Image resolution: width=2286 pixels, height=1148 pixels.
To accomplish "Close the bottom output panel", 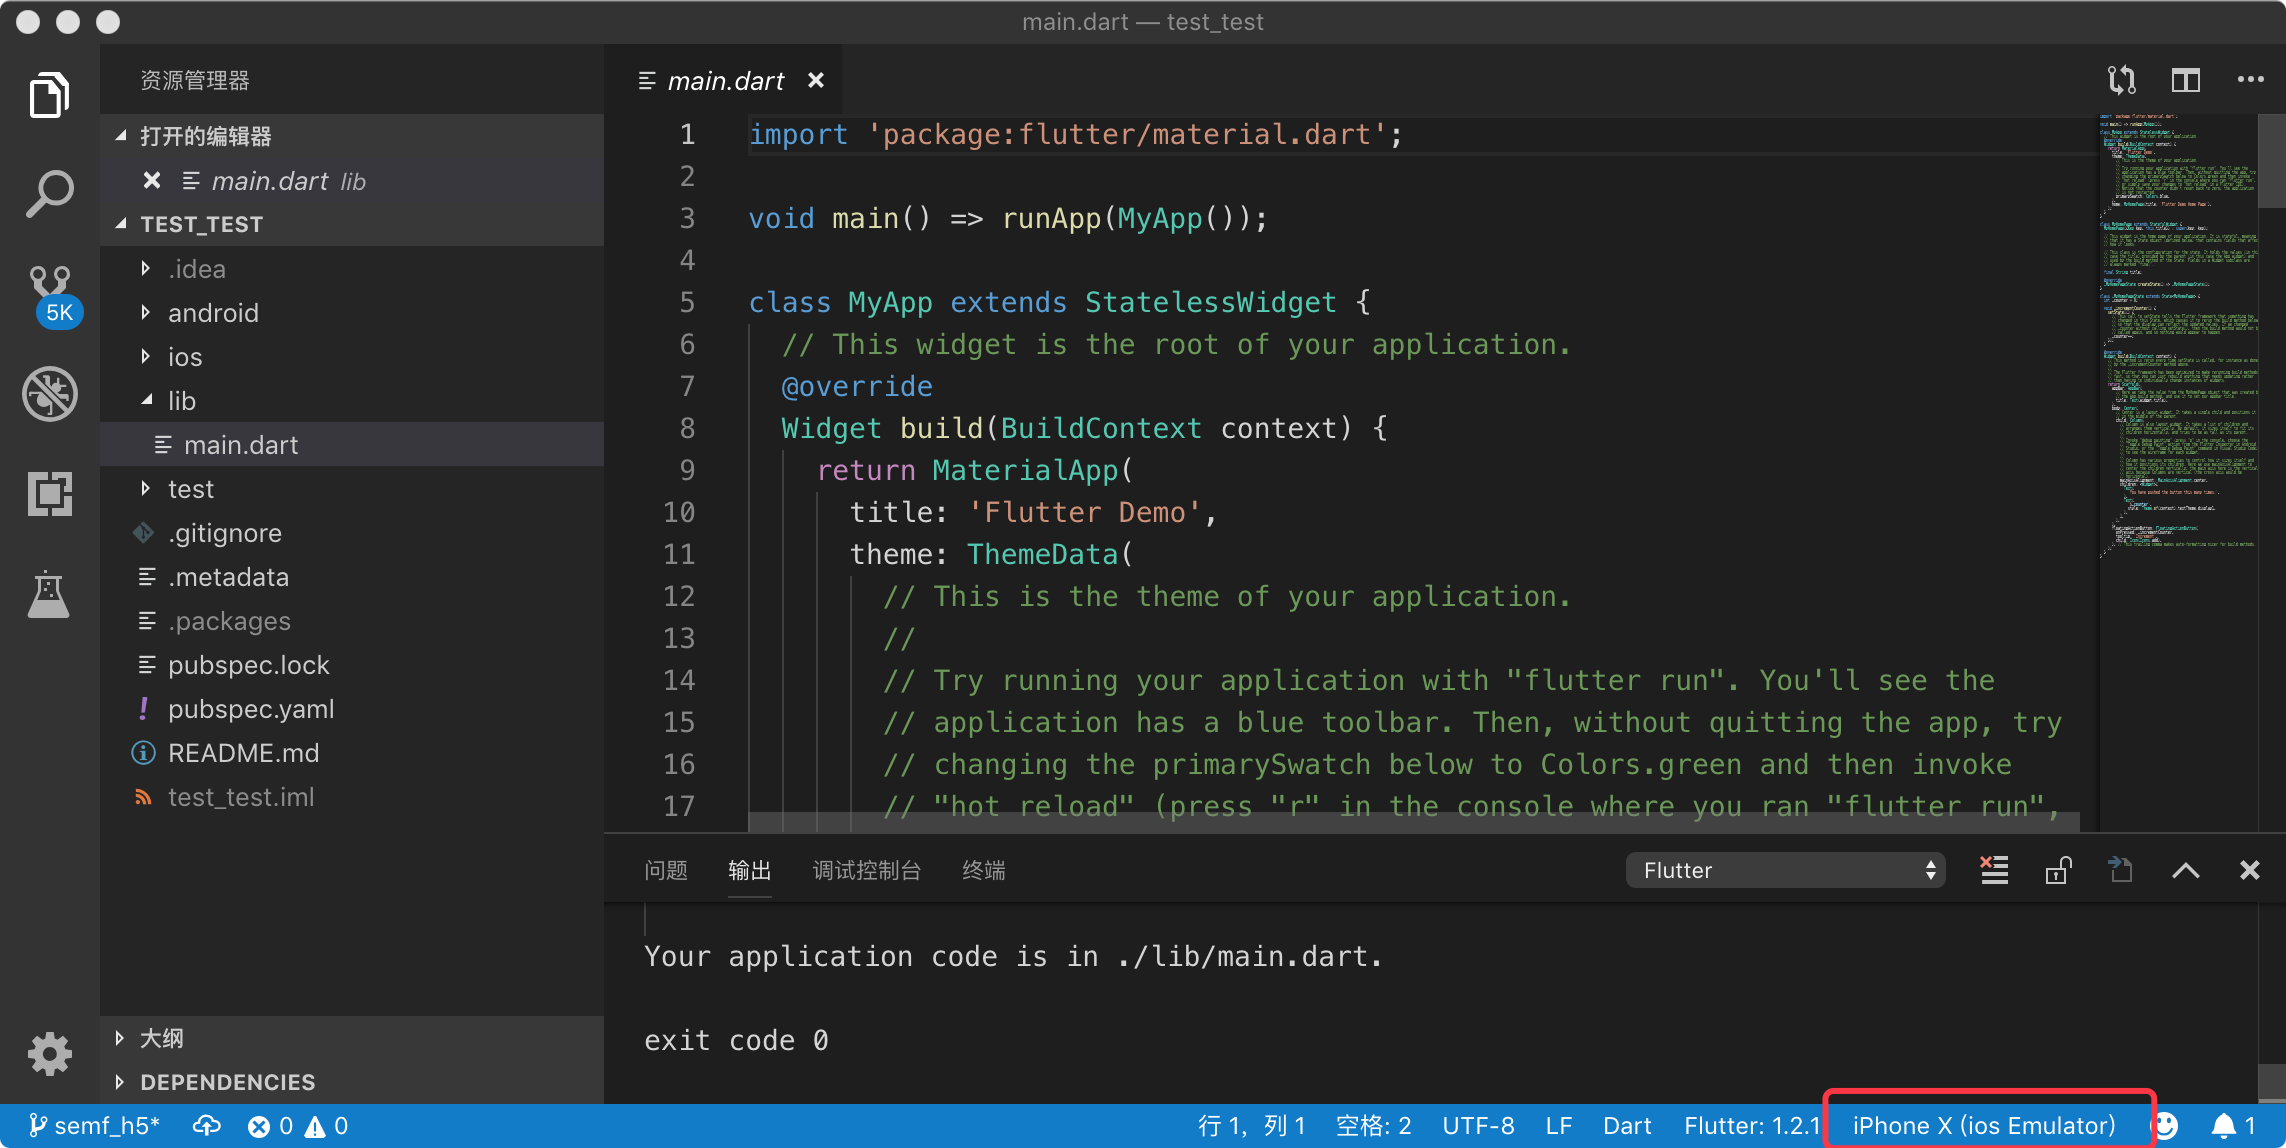I will [x=2250, y=870].
